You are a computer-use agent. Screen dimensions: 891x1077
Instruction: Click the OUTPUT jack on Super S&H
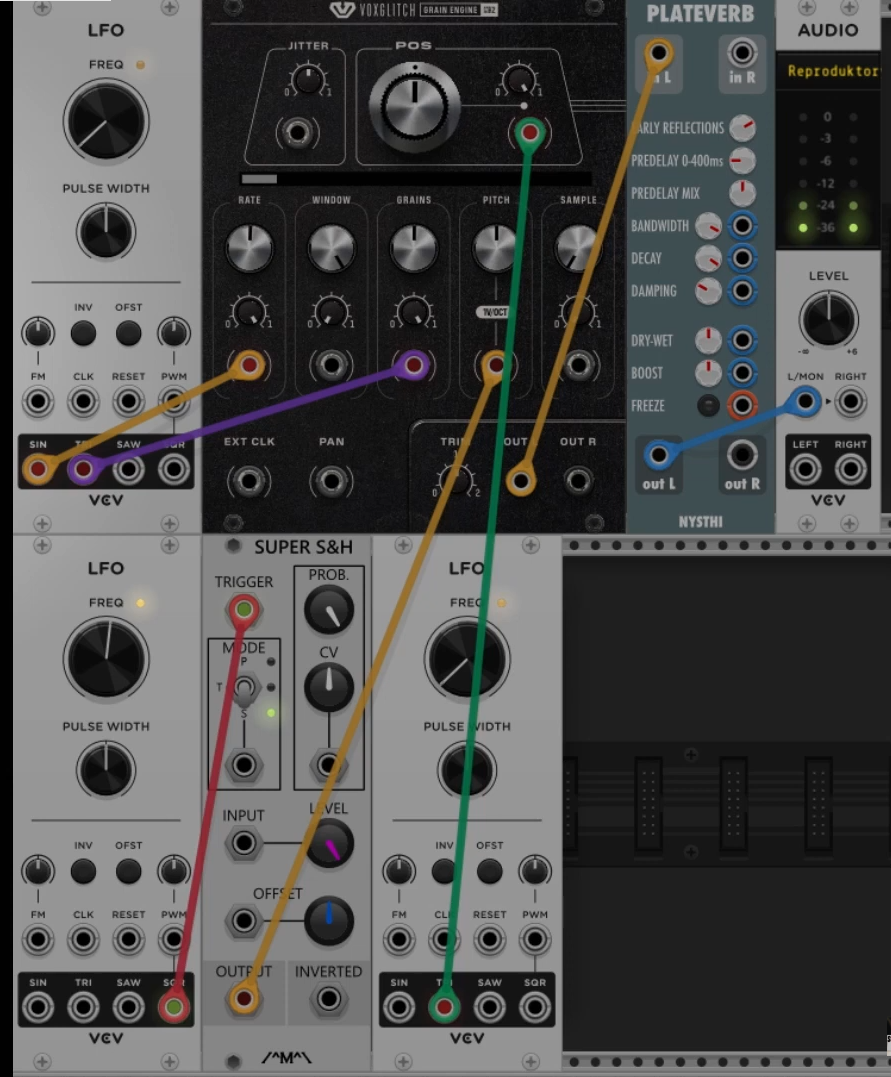(243, 999)
